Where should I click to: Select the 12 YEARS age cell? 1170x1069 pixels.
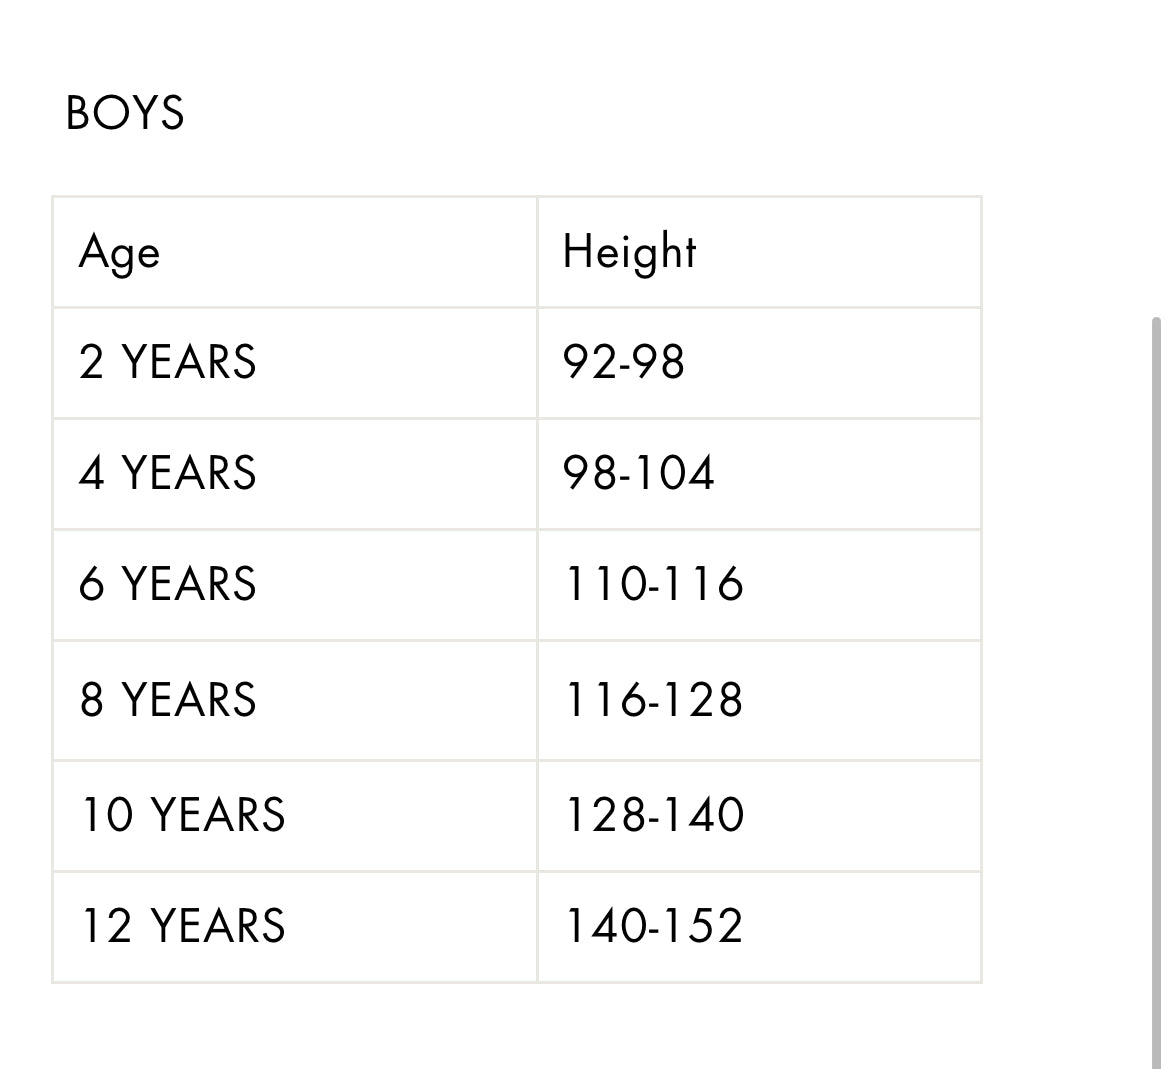pyautogui.click(x=183, y=926)
